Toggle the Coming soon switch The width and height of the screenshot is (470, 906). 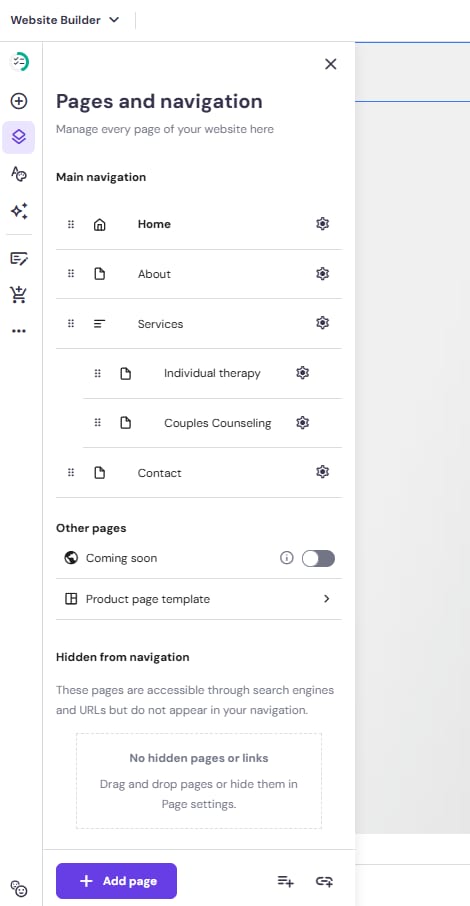pos(319,558)
